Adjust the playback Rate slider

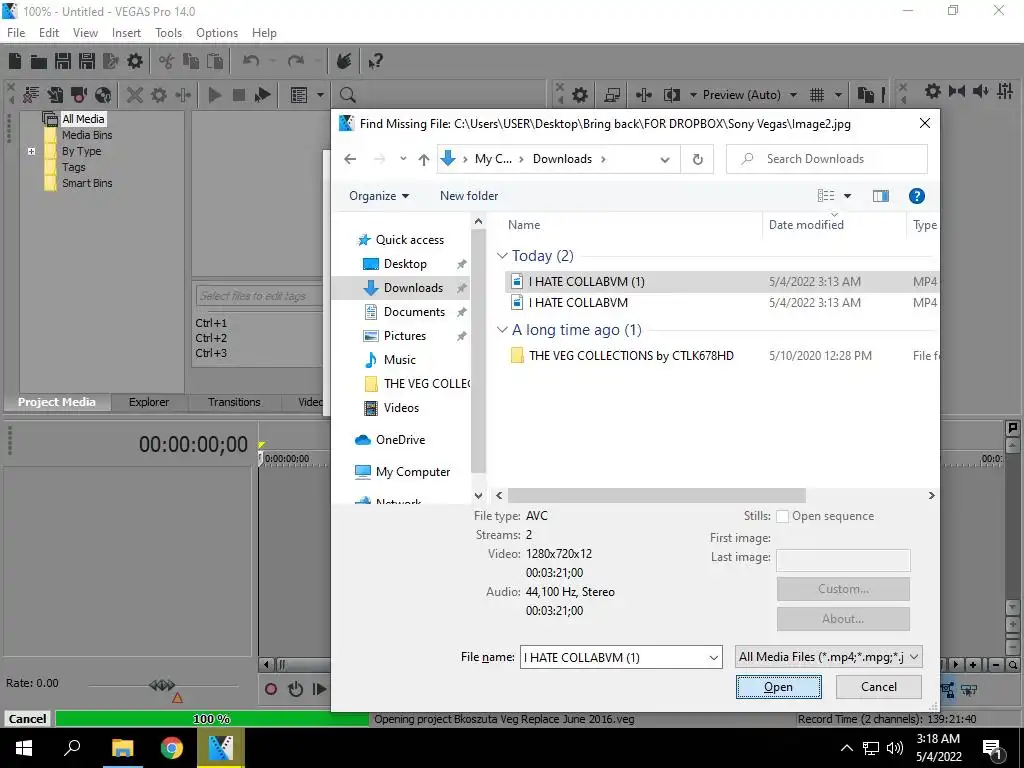162,685
